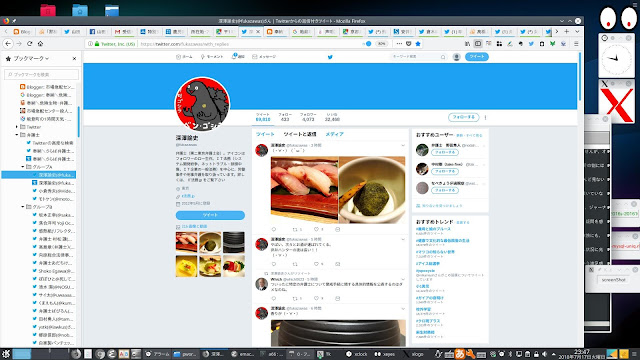Toggle the sidebar view button
640x360 pixels.
click(x=478, y=44)
